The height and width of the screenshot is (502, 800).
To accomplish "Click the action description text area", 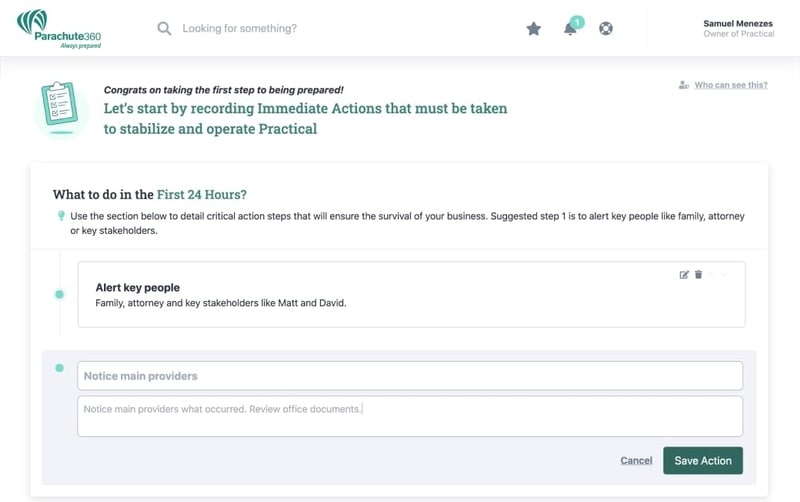I will (x=410, y=416).
